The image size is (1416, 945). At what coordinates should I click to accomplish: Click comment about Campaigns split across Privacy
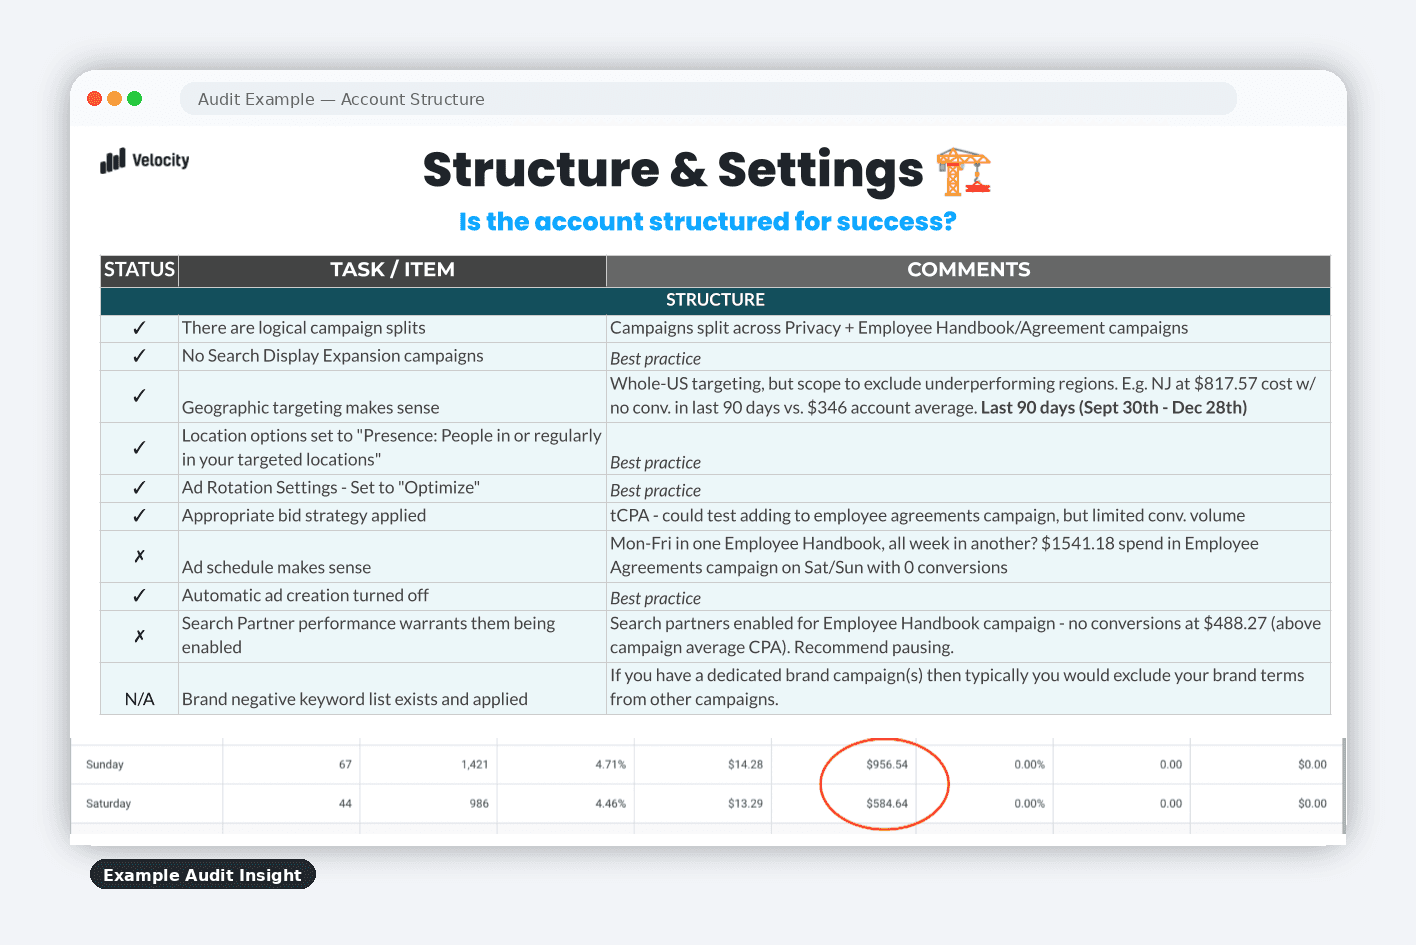[x=968, y=328]
